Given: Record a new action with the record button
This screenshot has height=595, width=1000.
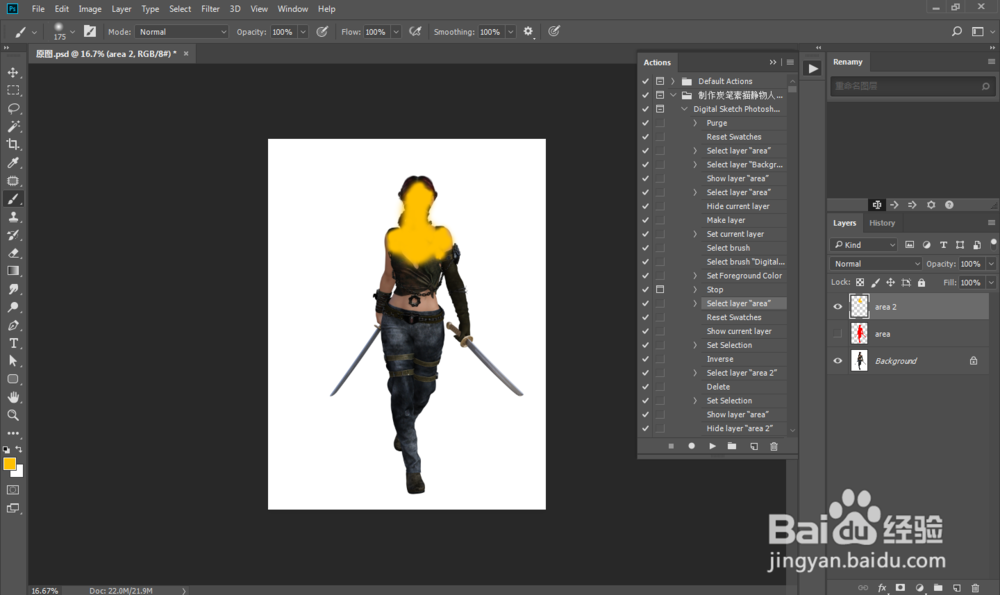Looking at the screenshot, I should (x=691, y=446).
